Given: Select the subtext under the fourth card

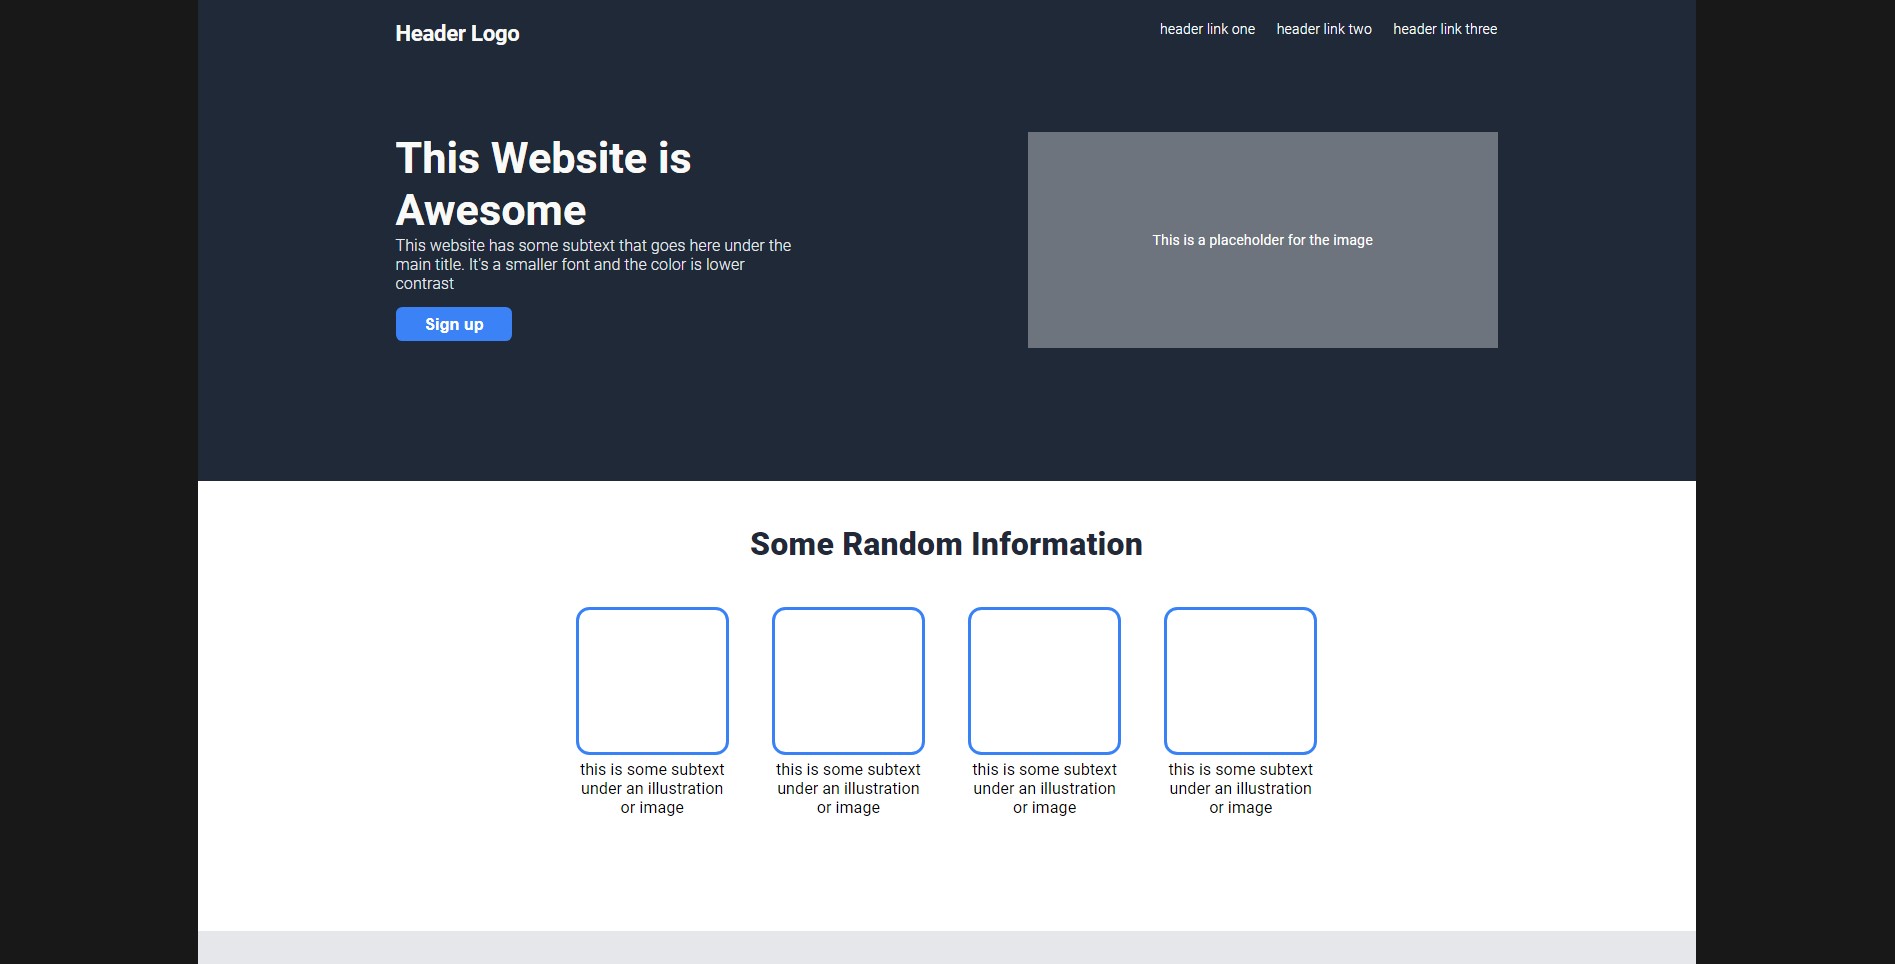Looking at the screenshot, I should click(x=1240, y=788).
